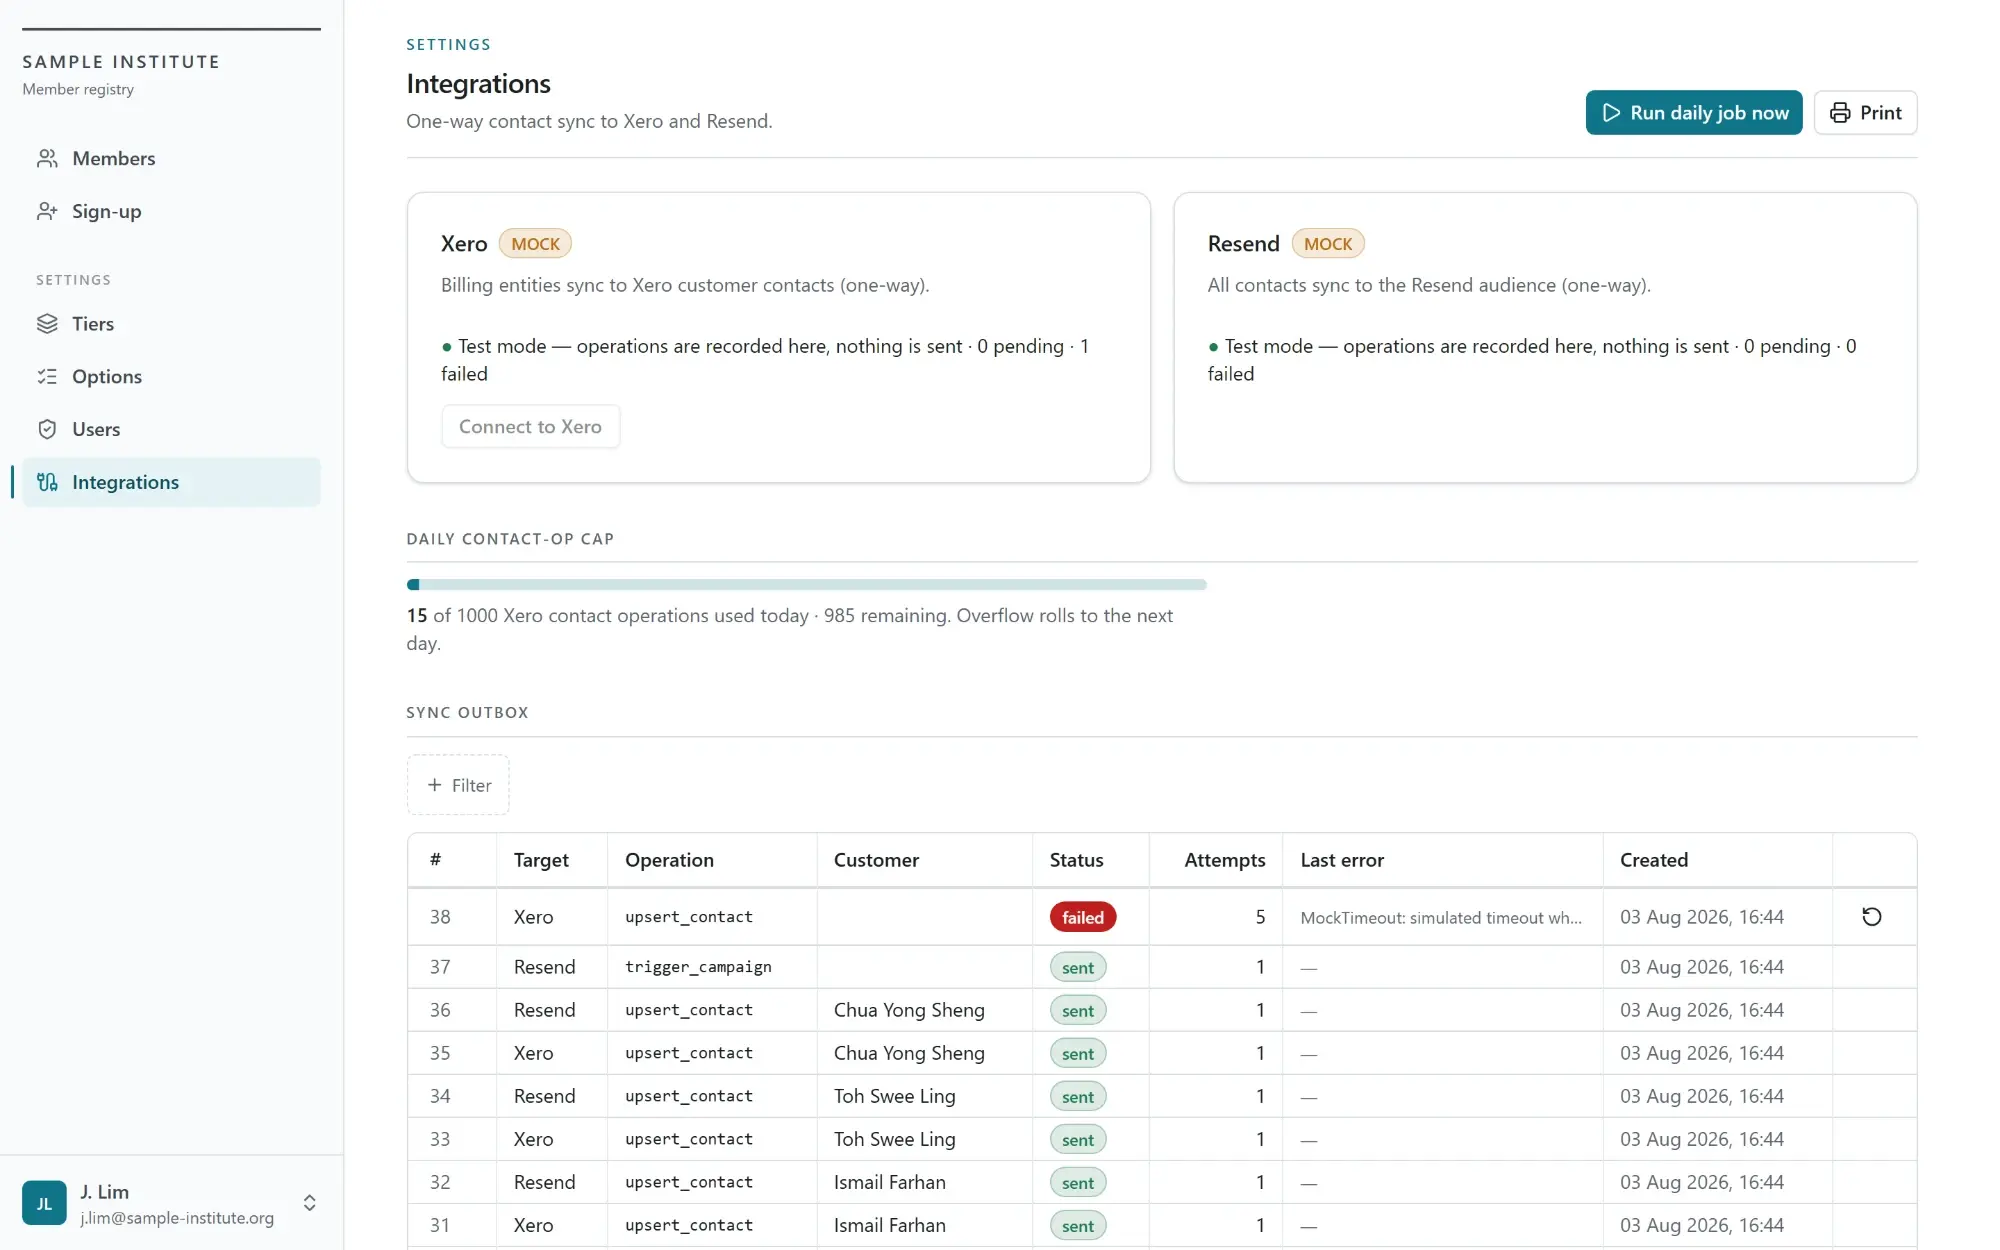
Task: Select the Integrations menu item
Action: pyautogui.click(x=171, y=482)
